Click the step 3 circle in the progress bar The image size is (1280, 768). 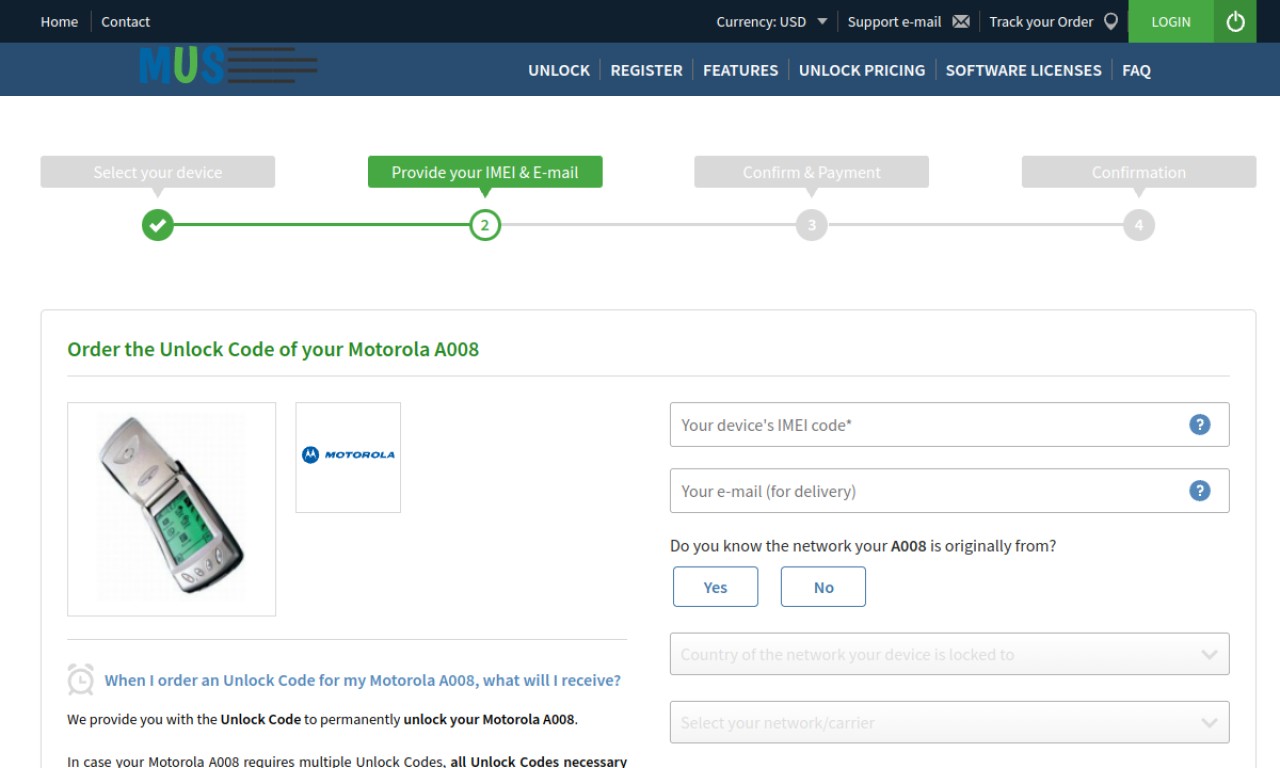(x=812, y=225)
